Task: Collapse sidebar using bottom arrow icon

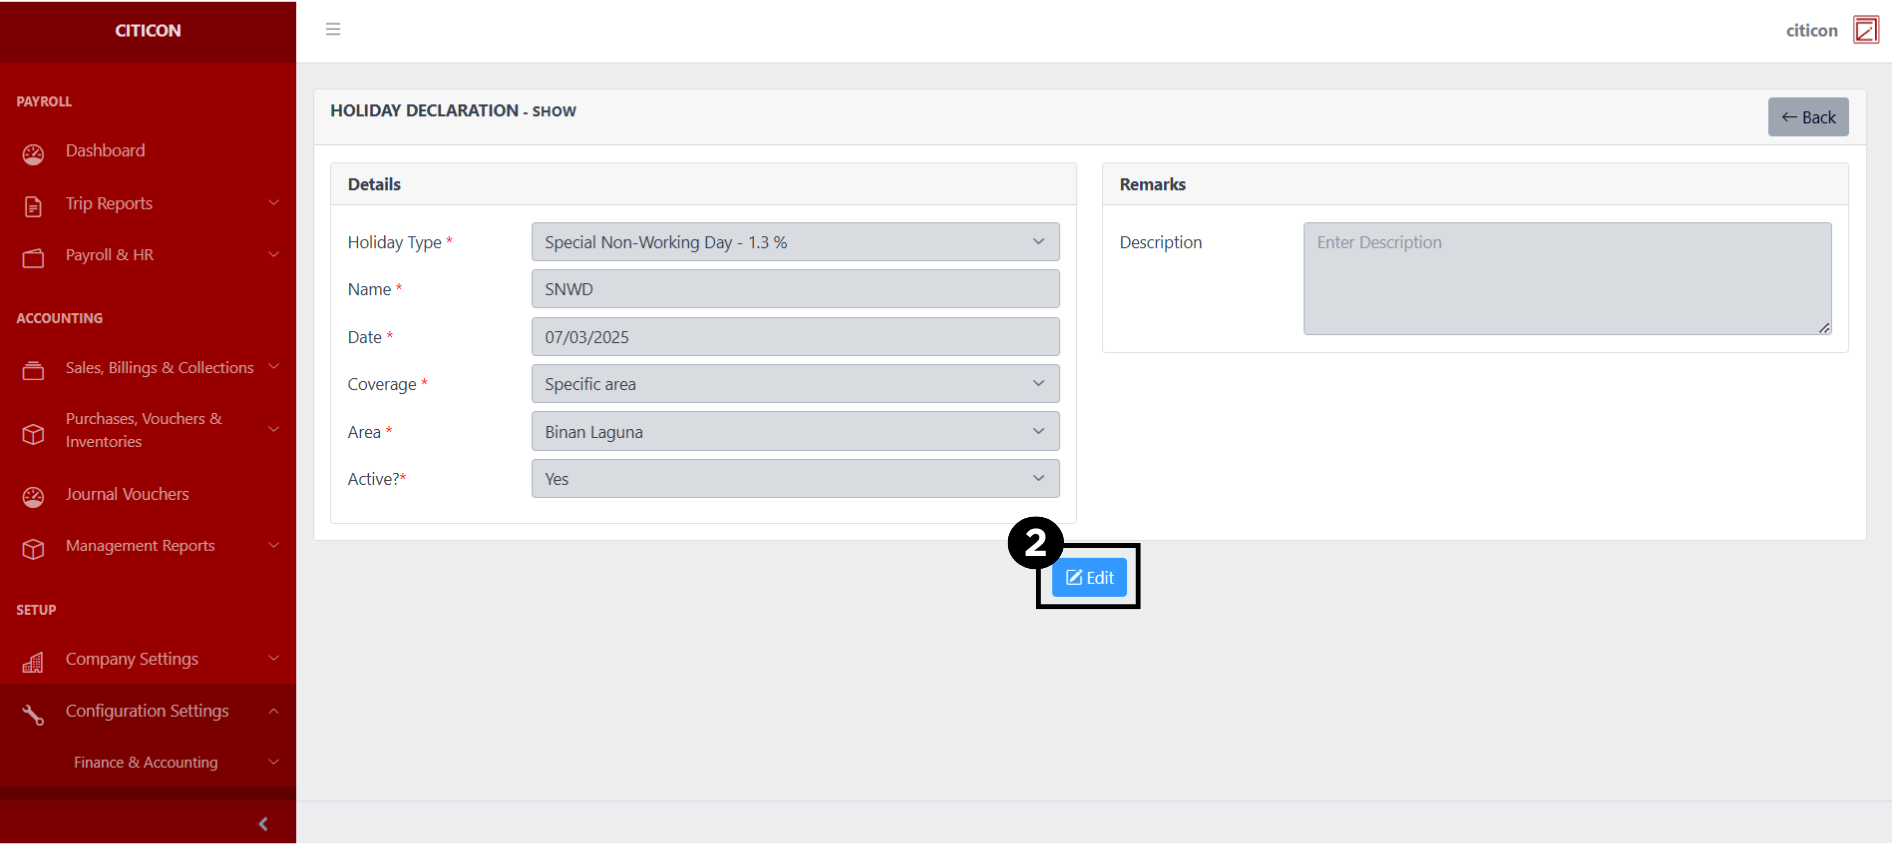Action: (x=263, y=824)
